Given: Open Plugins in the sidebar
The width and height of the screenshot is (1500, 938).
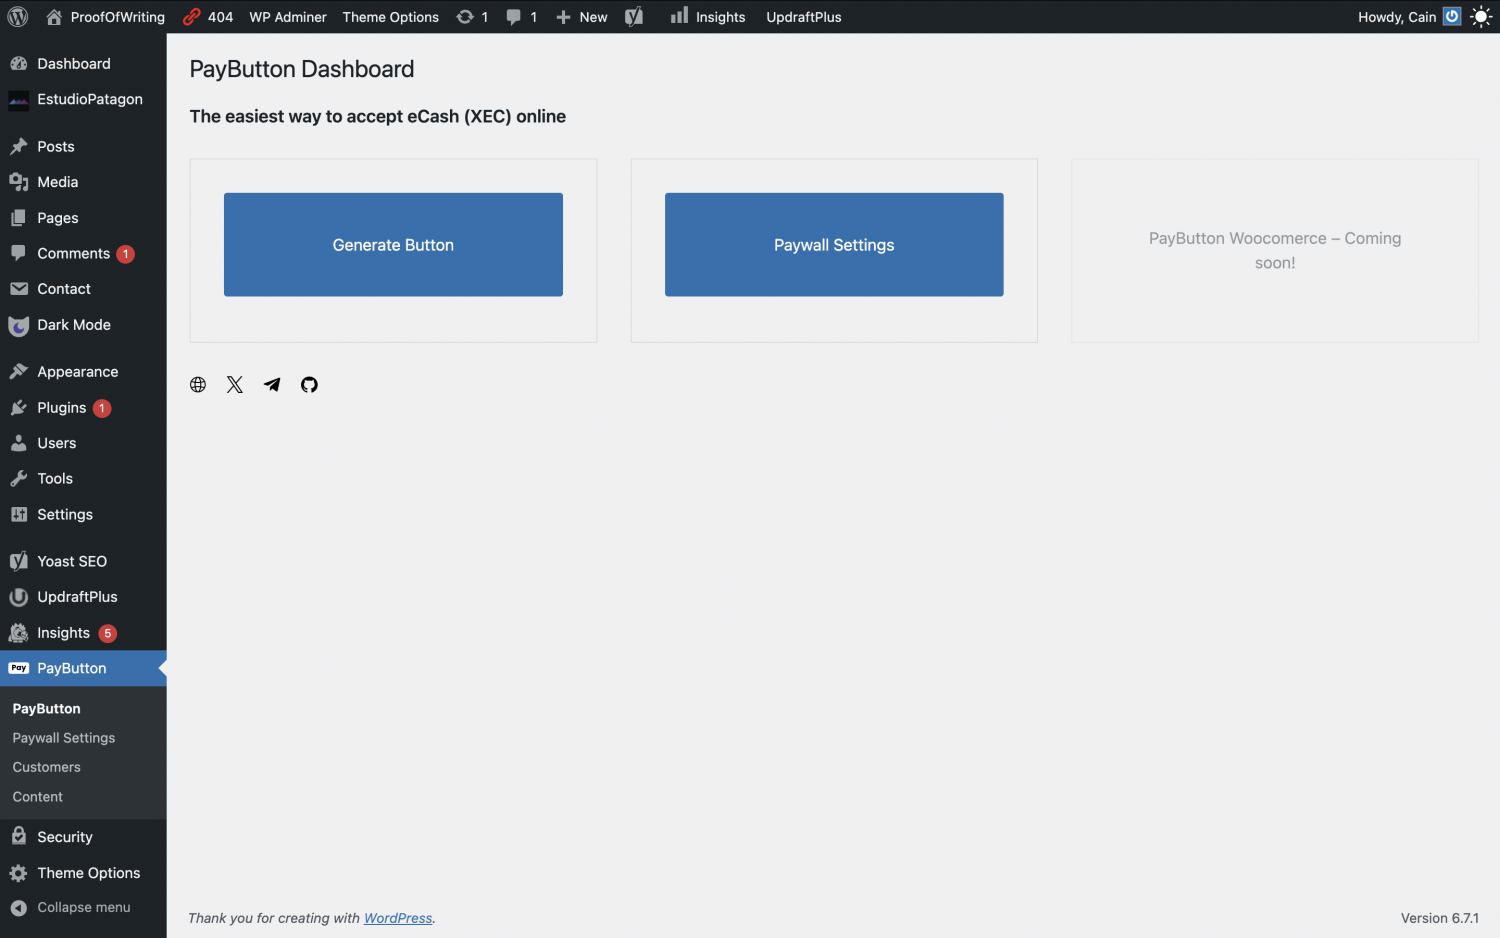Looking at the screenshot, I should [62, 408].
